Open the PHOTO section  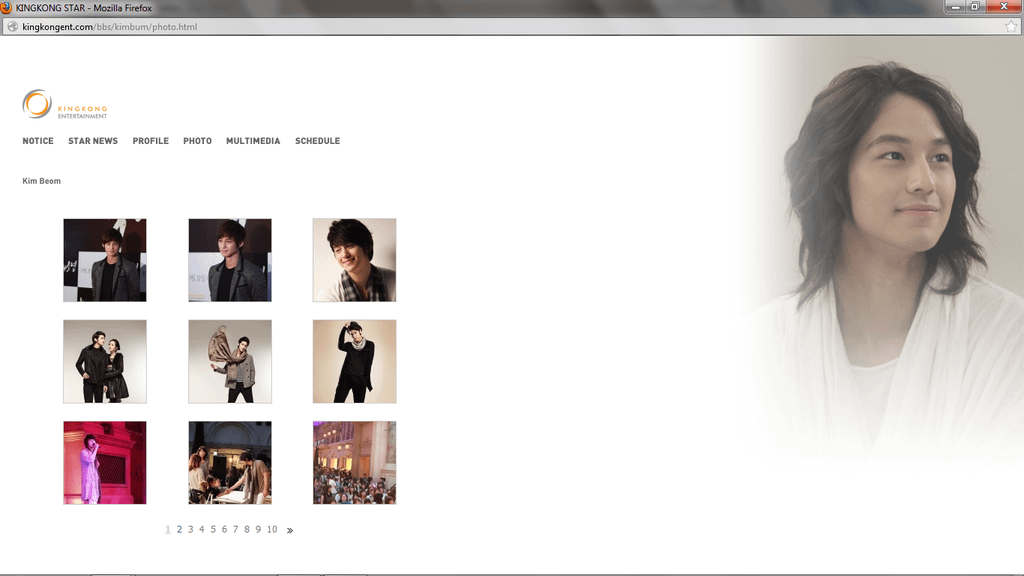click(x=197, y=141)
